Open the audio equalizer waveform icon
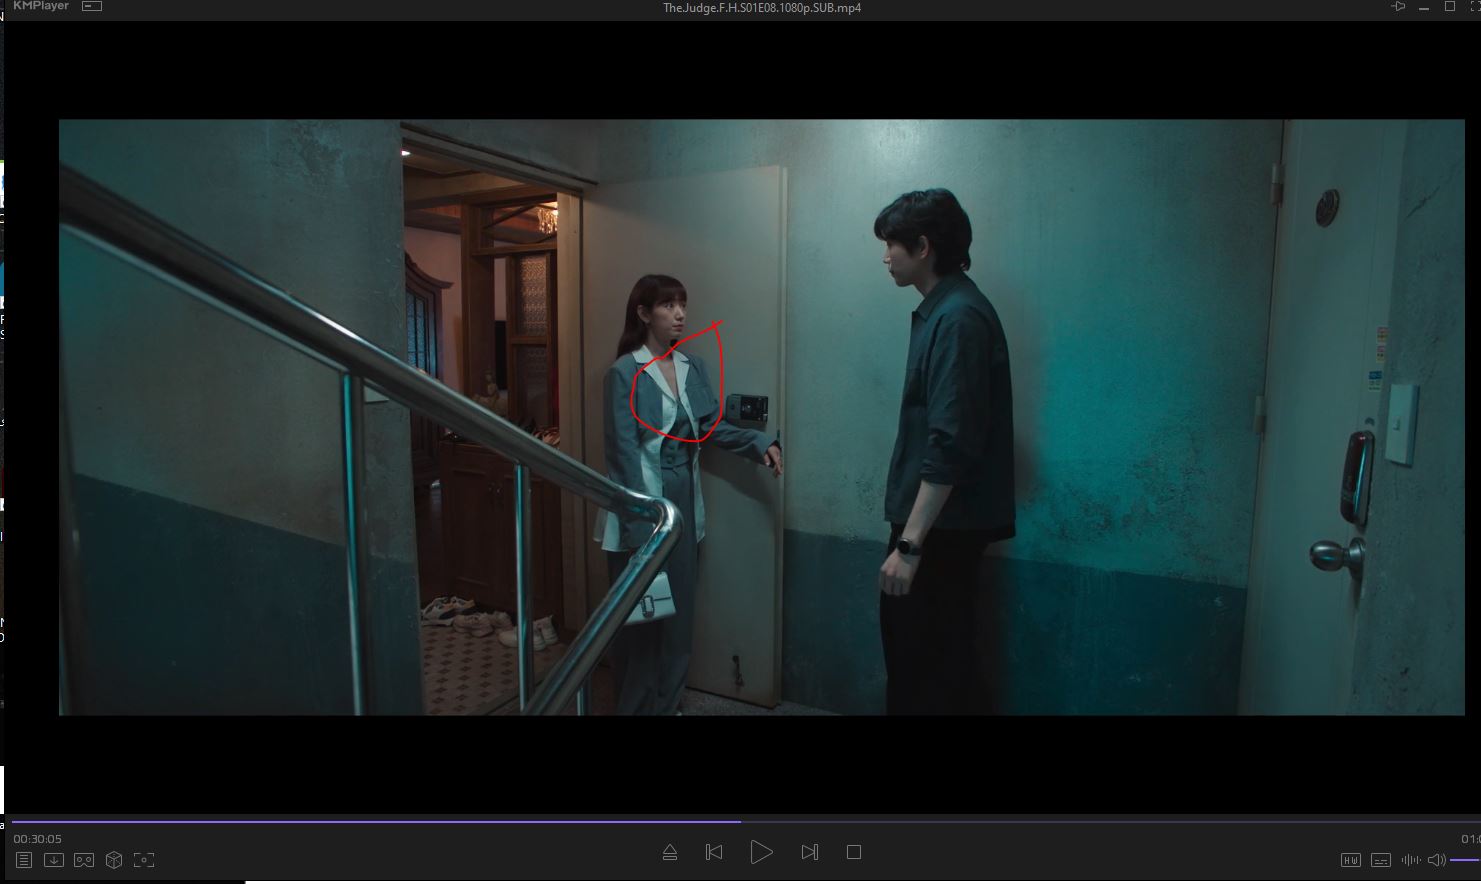1481x884 pixels. [1411, 860]
